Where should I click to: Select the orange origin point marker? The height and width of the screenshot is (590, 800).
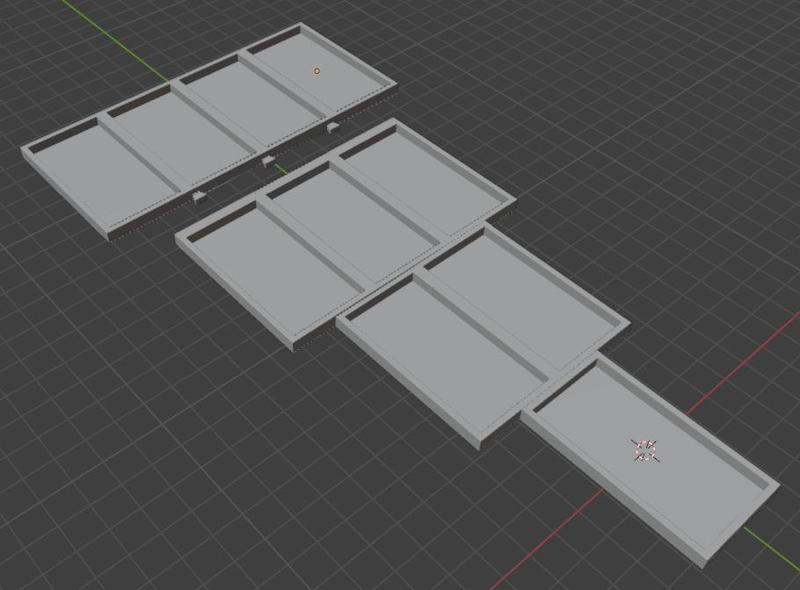point(318,70)
